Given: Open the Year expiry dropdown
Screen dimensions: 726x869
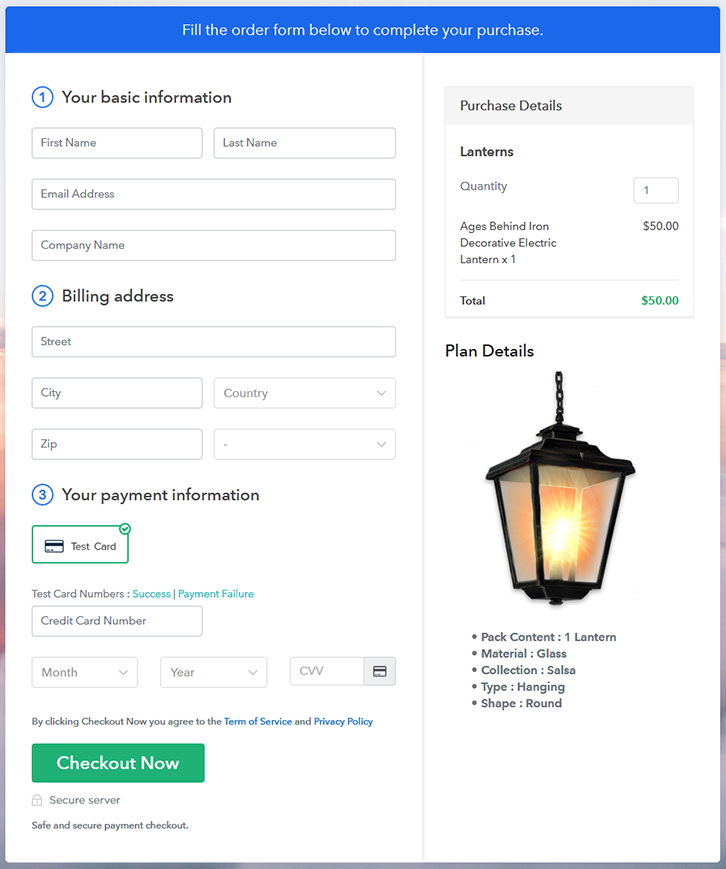Looking at the screenshot, I should 213,672.
